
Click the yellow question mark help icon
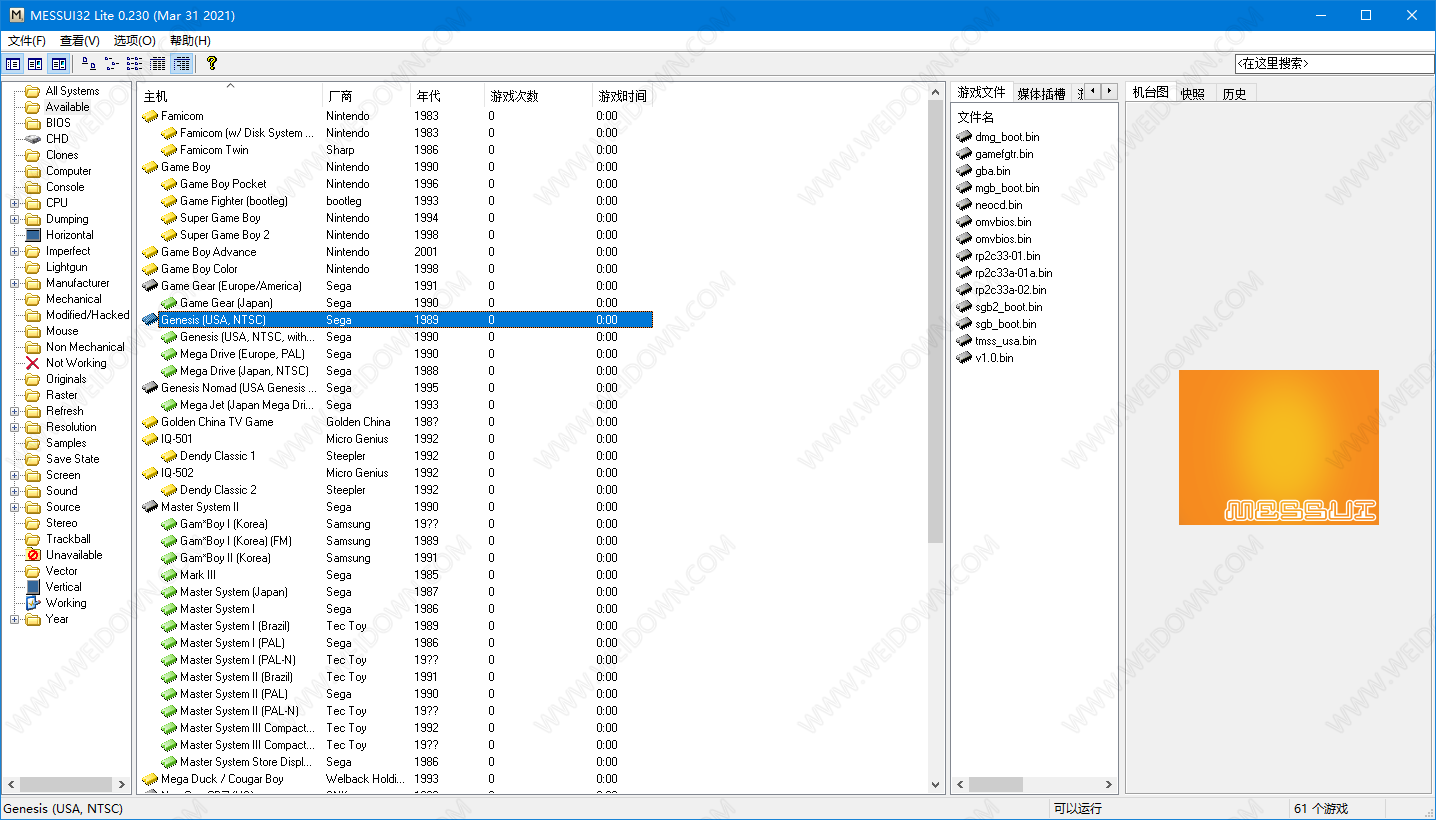click(x=212, y=63)
